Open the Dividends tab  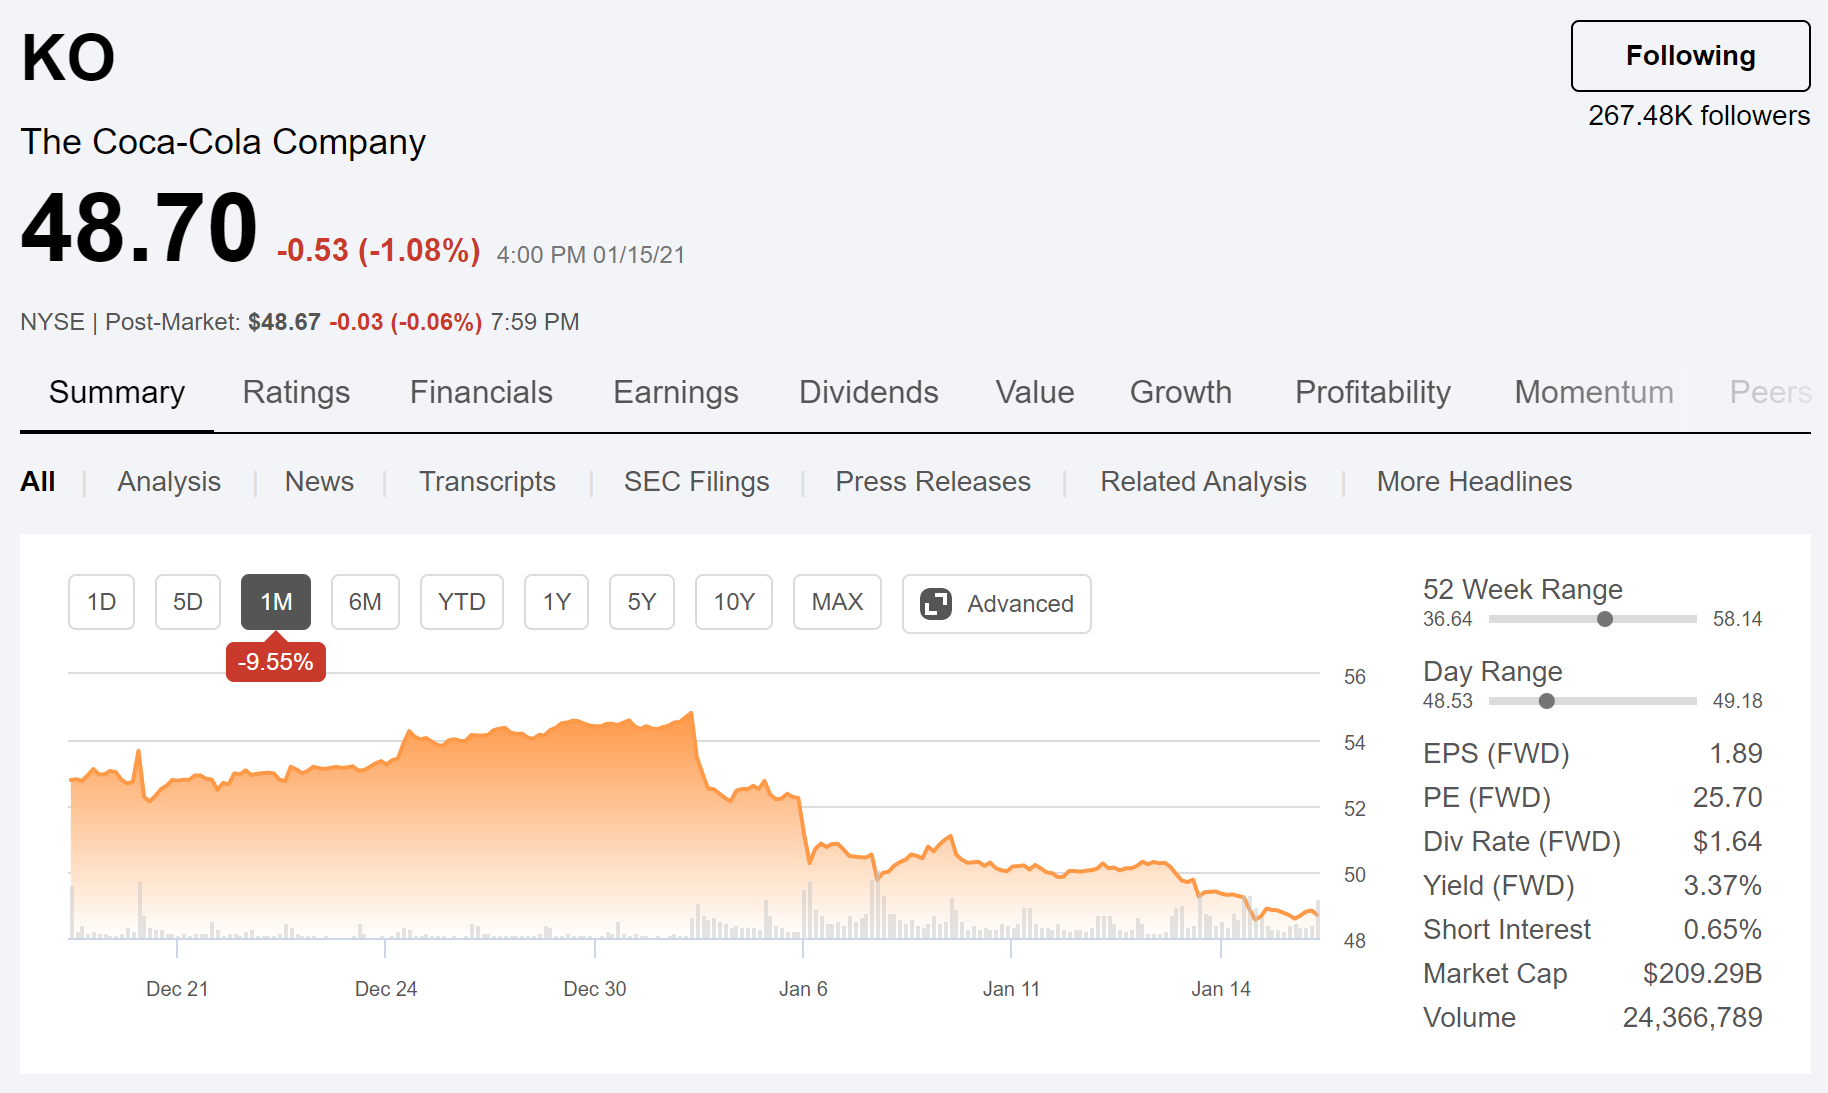click(x=868, y=392)
